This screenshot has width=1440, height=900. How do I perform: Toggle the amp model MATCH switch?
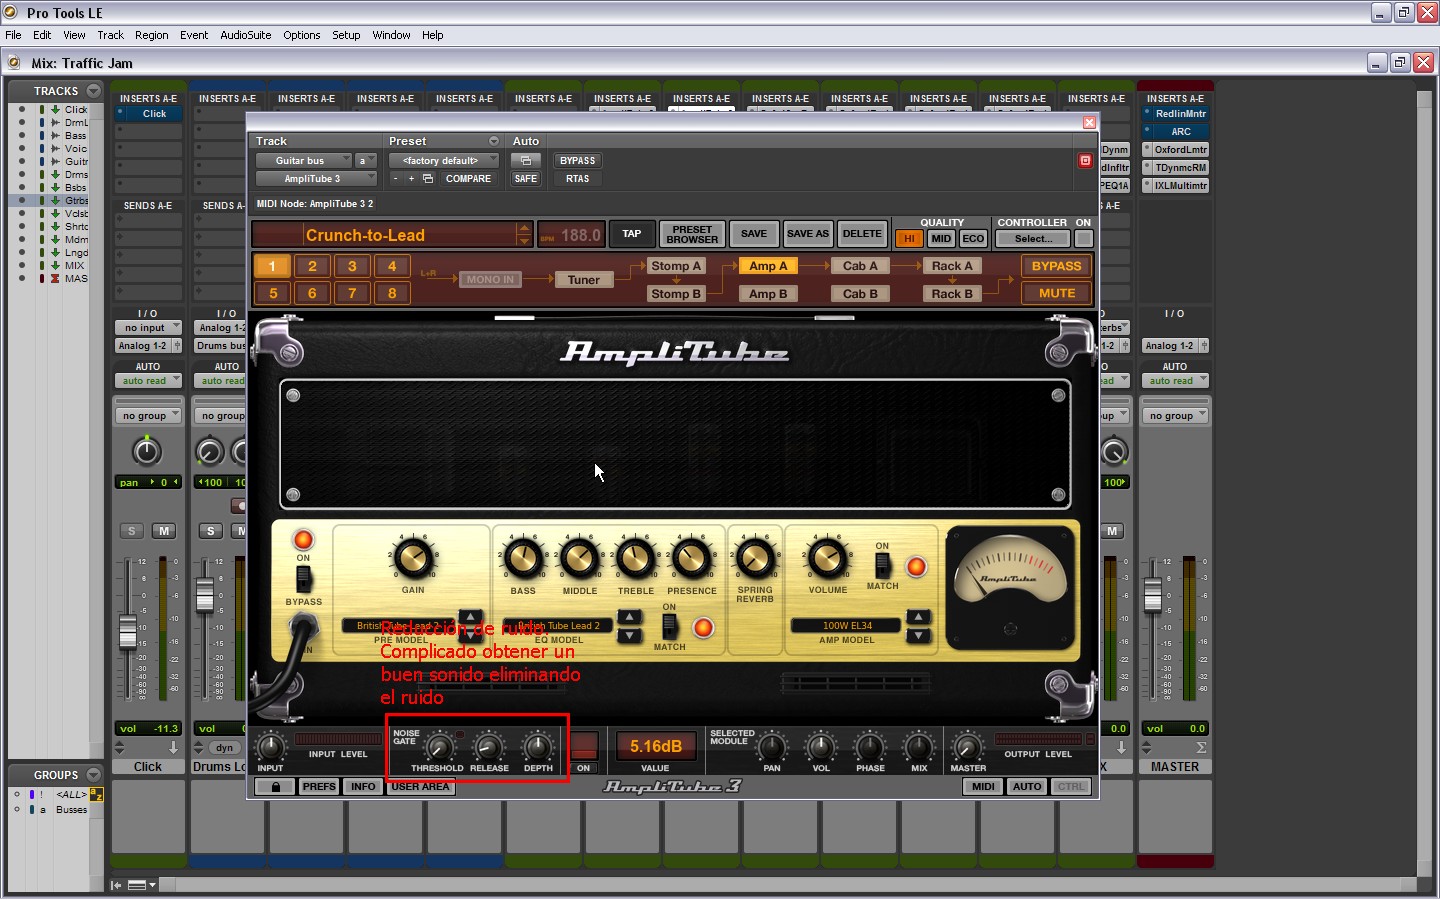tap(882, 565)
